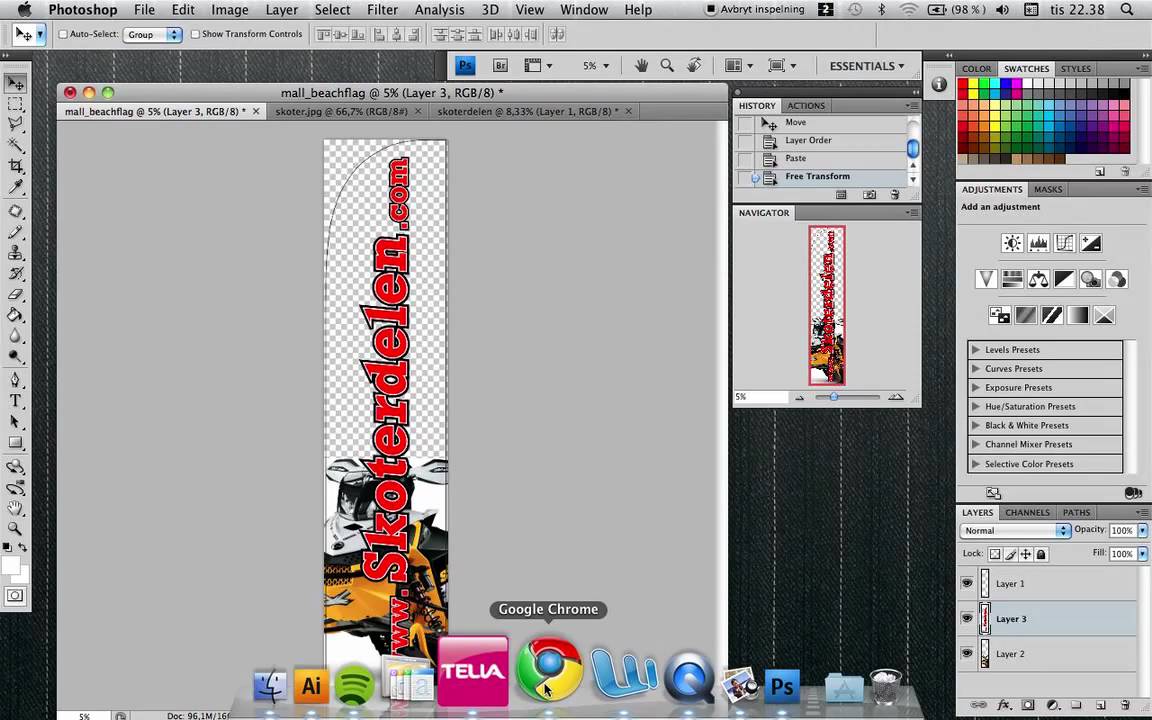Open Adobe Illustrator from the Dock

tap(311, 685)
